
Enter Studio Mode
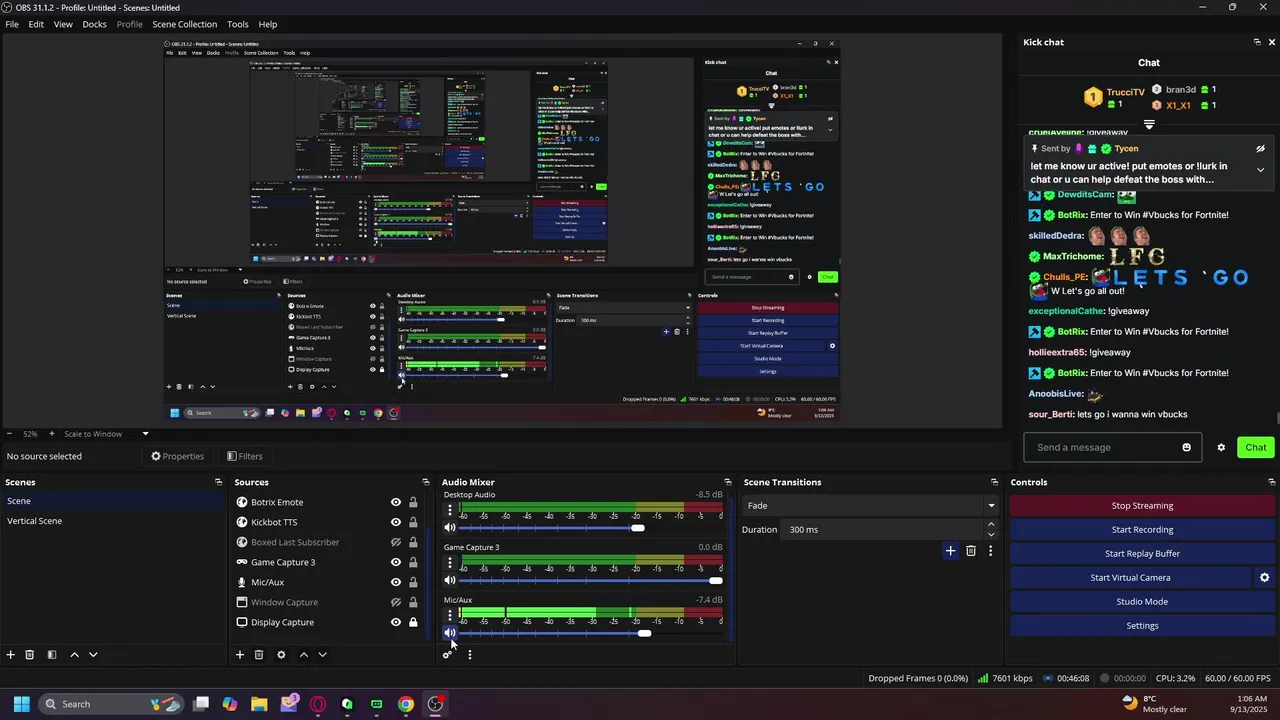pyautogui.click(x=1142, y=602)
